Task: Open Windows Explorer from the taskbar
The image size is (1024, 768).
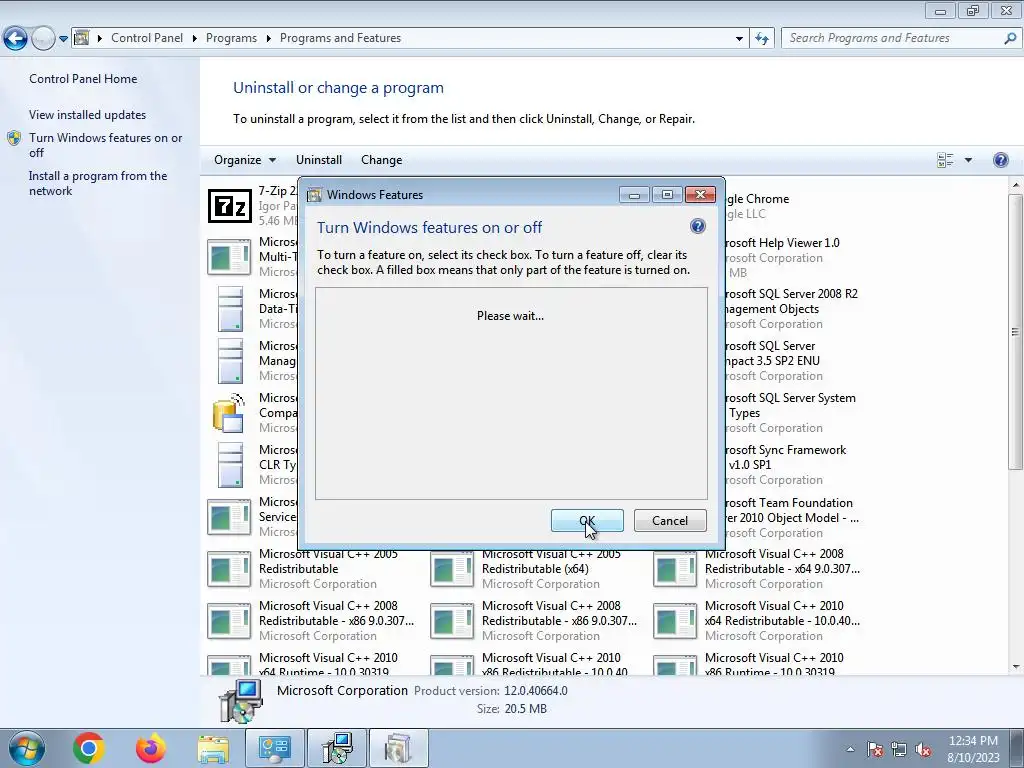Action: tap(213, 748)
